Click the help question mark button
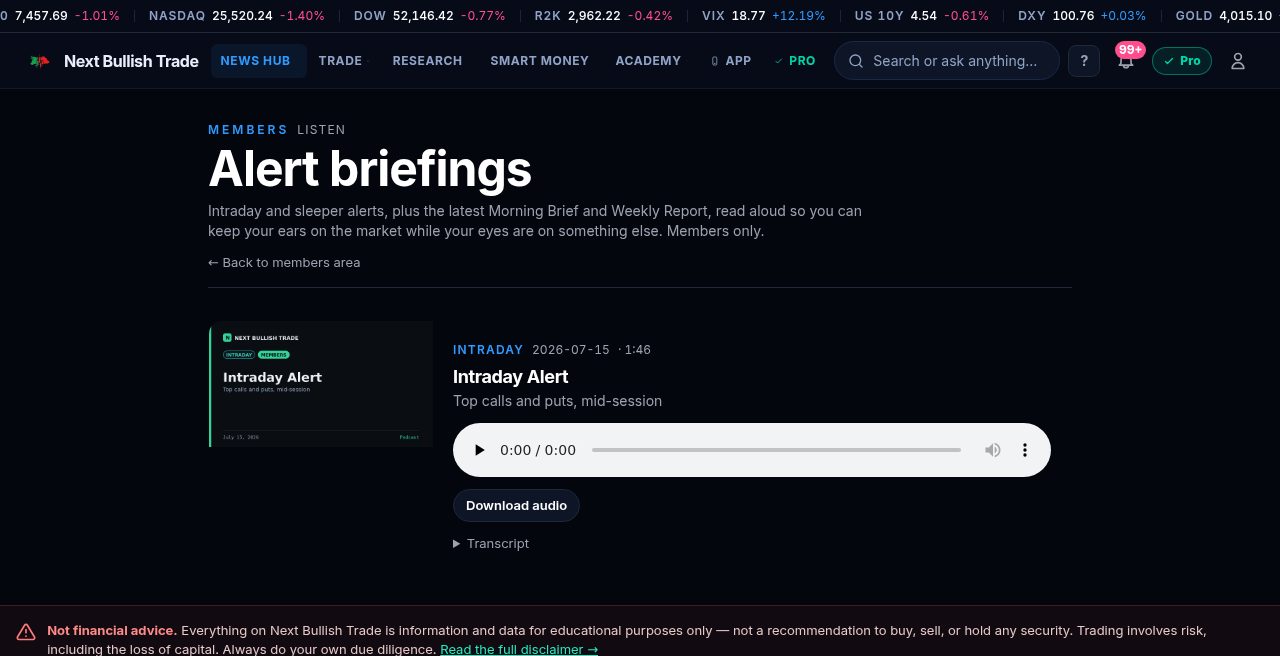The image size is (1280, 656). 1084,61
